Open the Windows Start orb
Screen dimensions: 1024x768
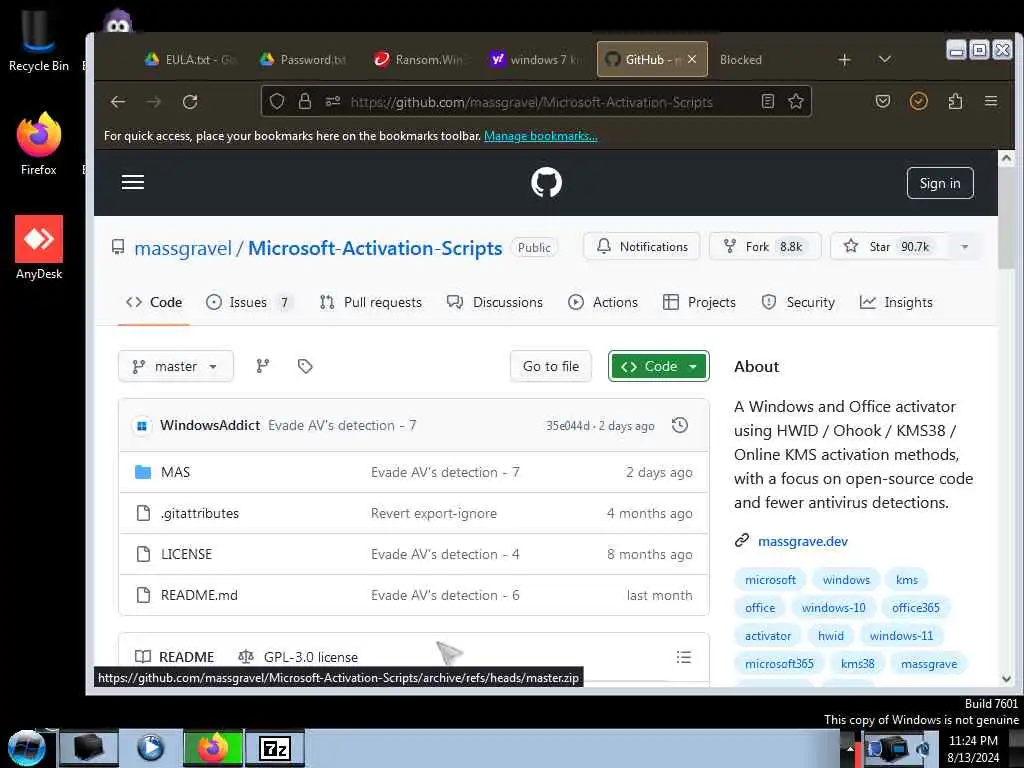[27, 748]
